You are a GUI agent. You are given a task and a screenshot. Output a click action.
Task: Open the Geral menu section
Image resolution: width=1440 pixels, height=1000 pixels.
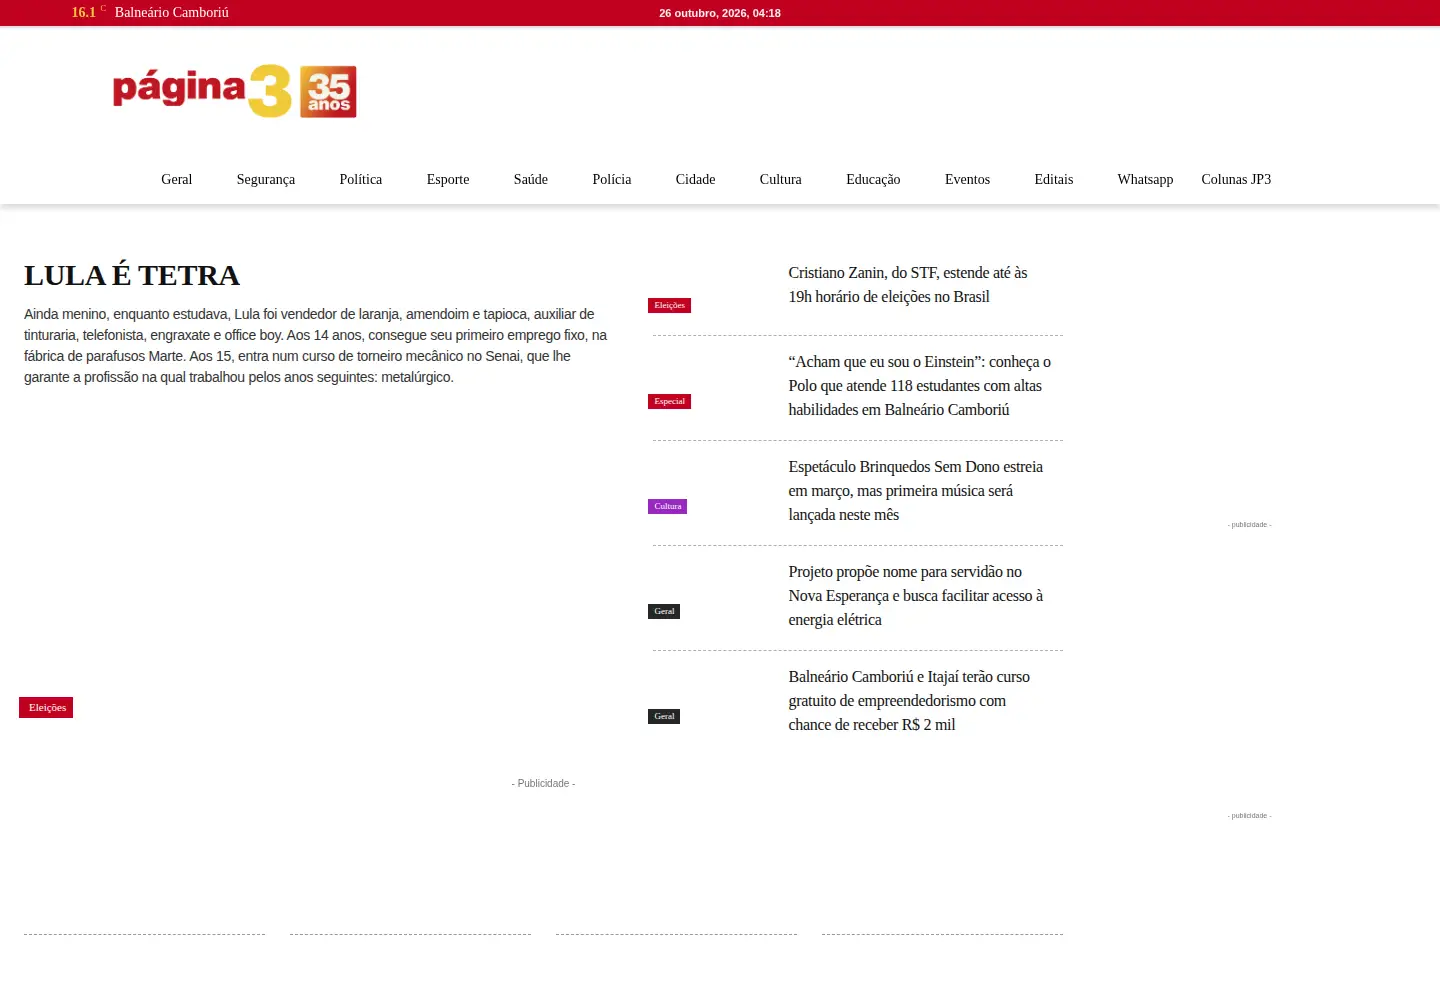(x=176, y=180)
